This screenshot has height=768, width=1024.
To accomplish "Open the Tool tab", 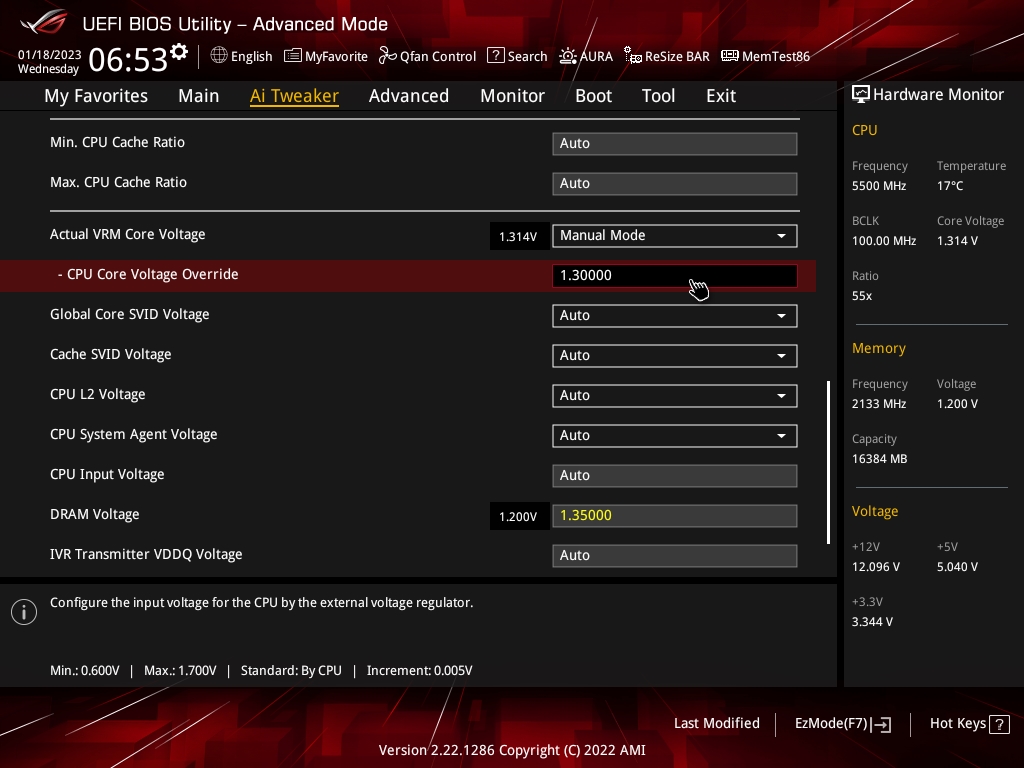I will click(x=658, y=96).
